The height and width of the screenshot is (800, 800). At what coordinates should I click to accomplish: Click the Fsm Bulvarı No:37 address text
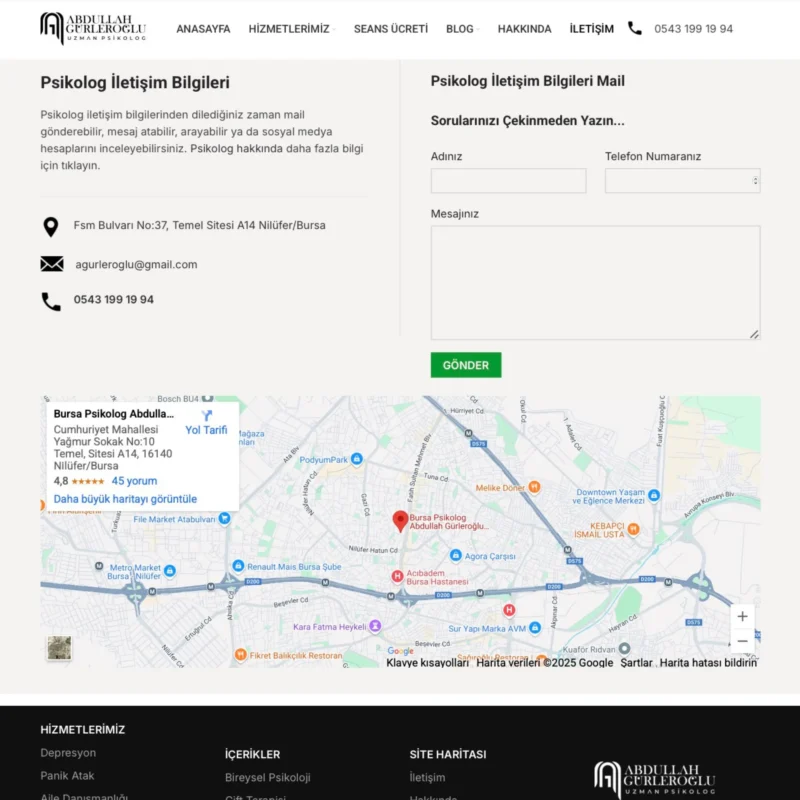[x=199, y=225]
